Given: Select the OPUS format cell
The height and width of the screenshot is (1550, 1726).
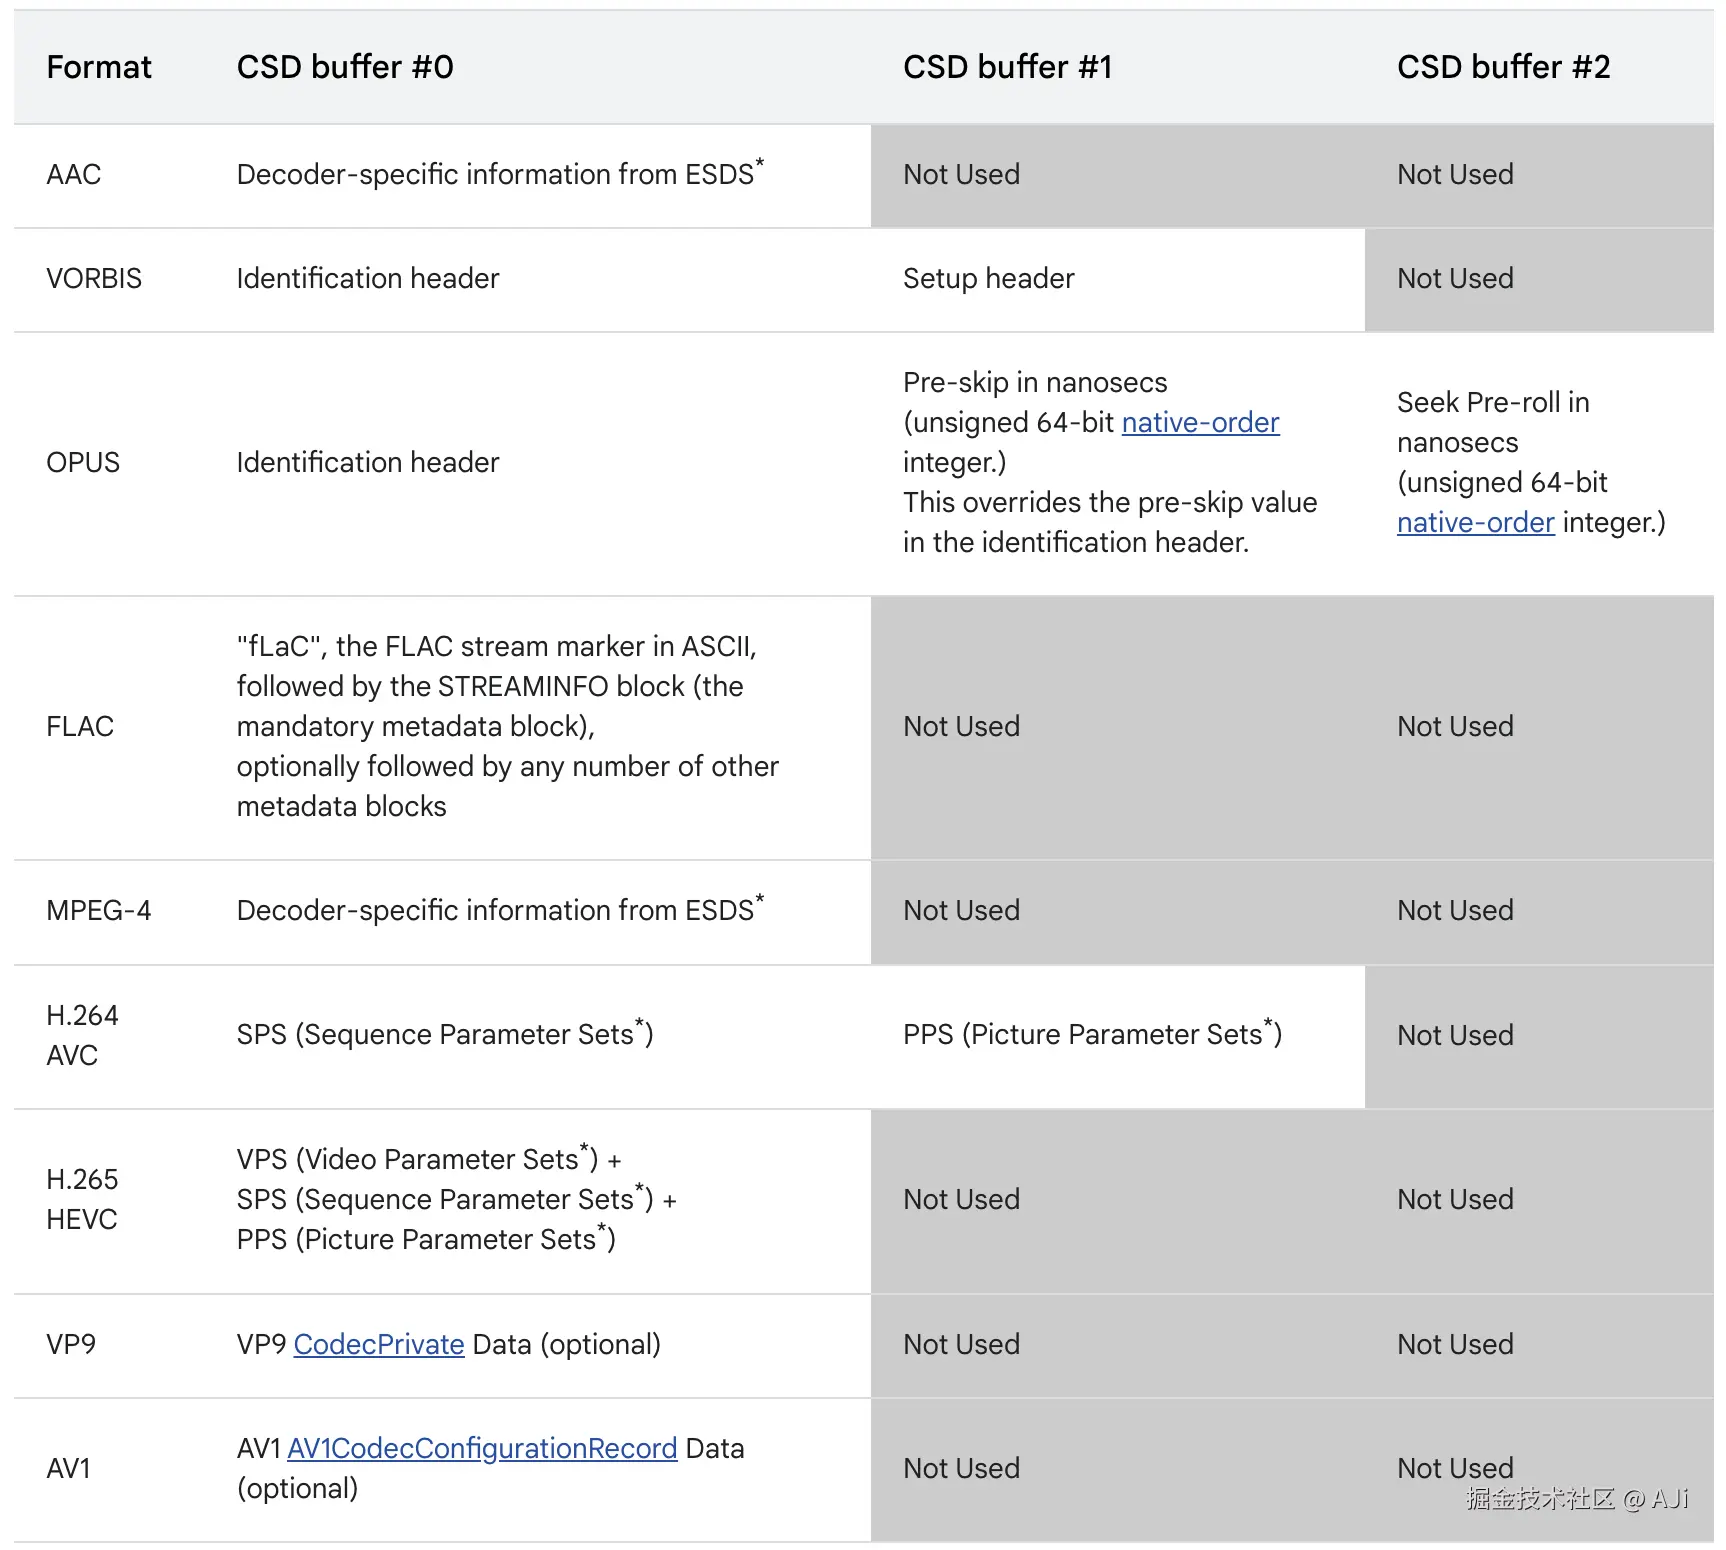Looking at the screenshot, I should (83, 463).
